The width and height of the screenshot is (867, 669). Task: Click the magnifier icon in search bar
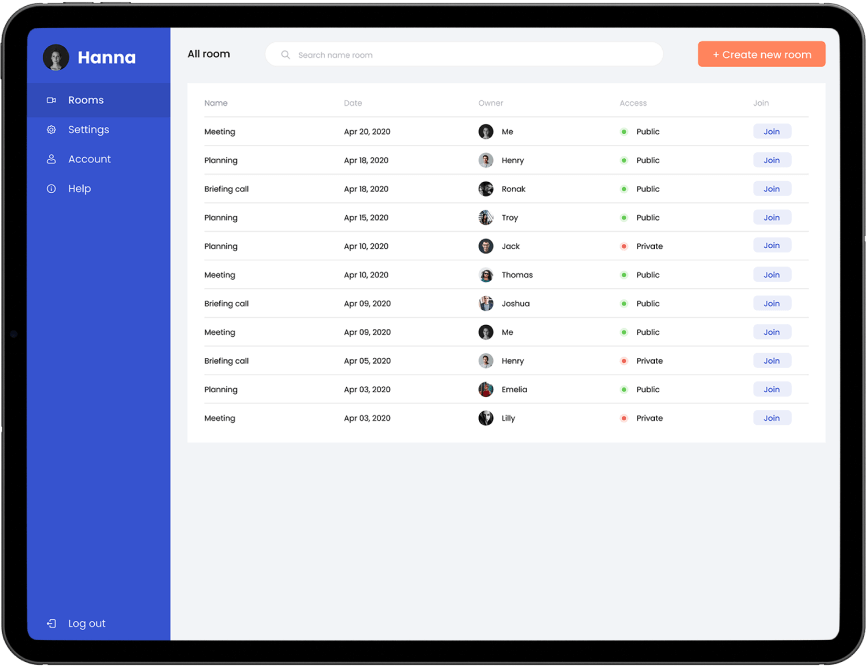tap(286, 55)
